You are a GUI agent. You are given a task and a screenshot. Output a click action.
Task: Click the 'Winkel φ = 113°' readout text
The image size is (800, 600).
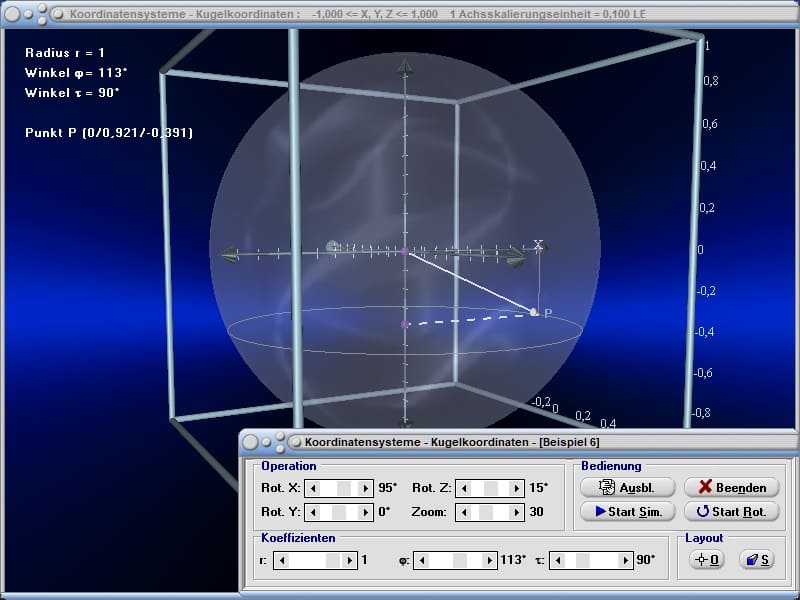coord(76,72)
